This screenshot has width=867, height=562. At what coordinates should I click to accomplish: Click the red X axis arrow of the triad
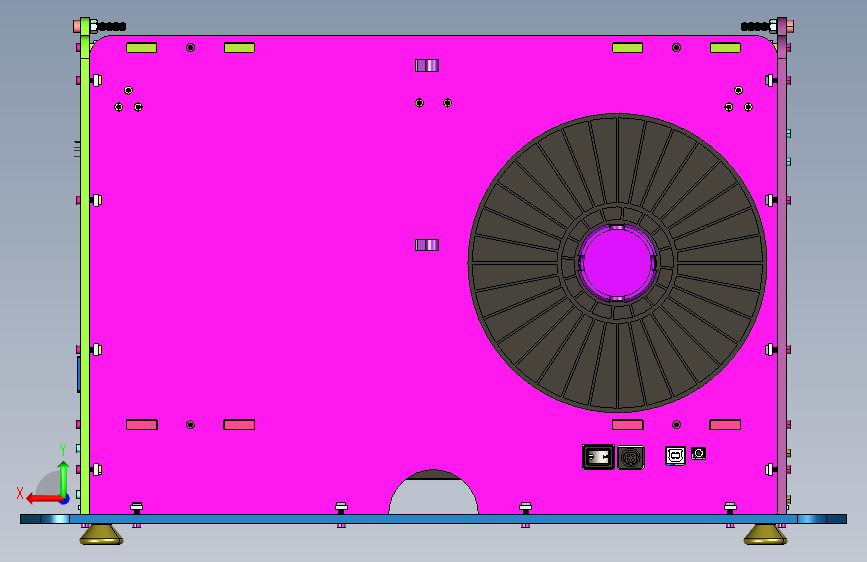tap(43, 499)
